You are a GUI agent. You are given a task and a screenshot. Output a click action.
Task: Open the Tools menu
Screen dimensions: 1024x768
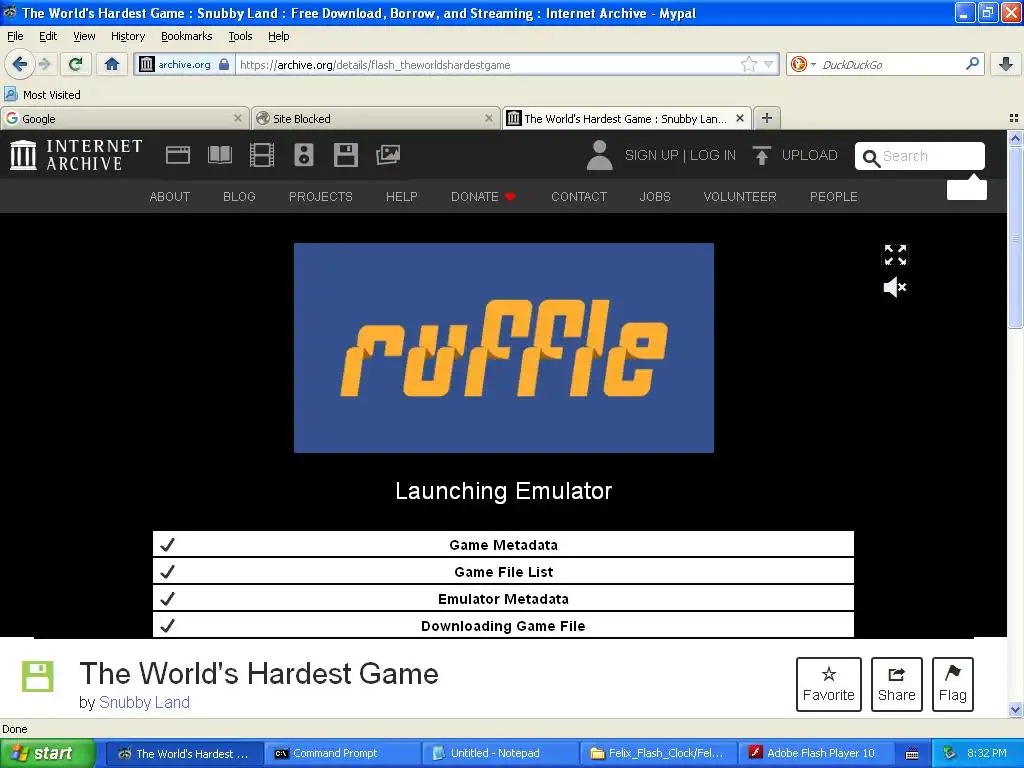(x=240, y=36)
